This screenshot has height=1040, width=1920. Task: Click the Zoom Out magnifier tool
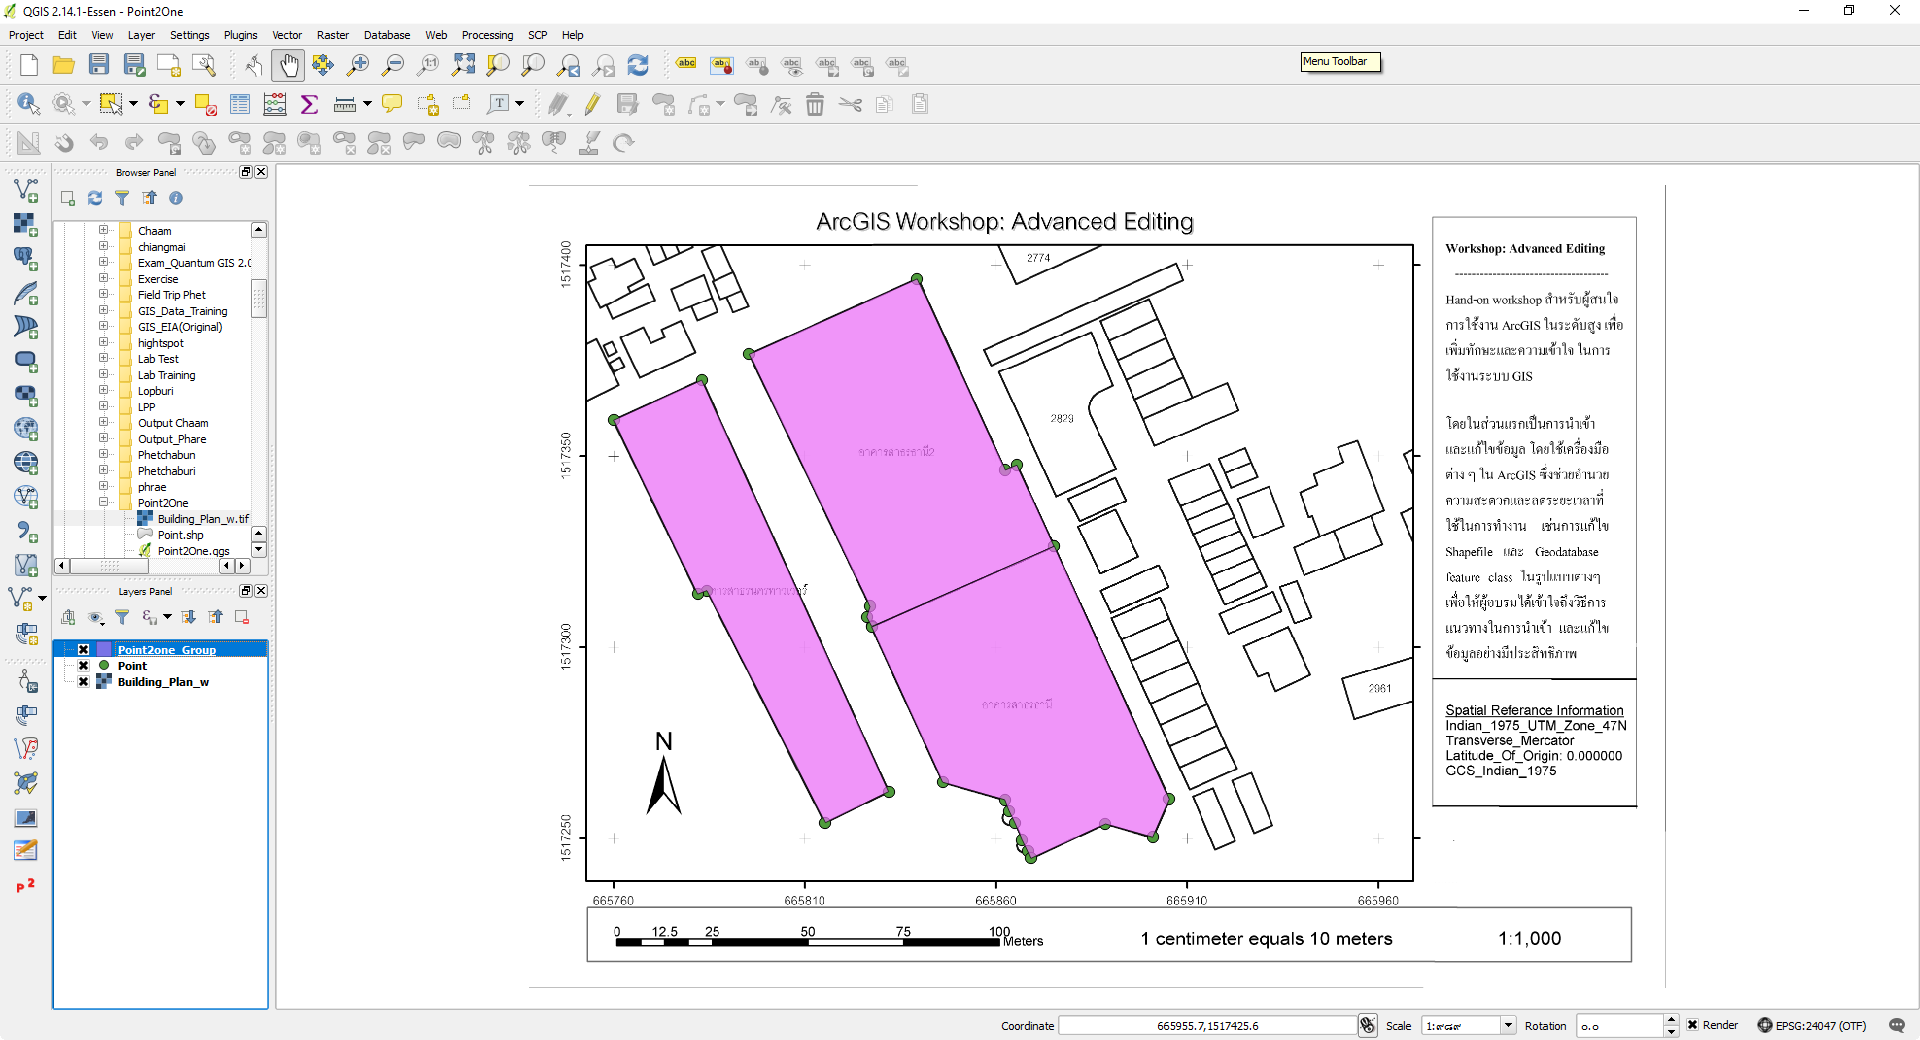point(393,66)
